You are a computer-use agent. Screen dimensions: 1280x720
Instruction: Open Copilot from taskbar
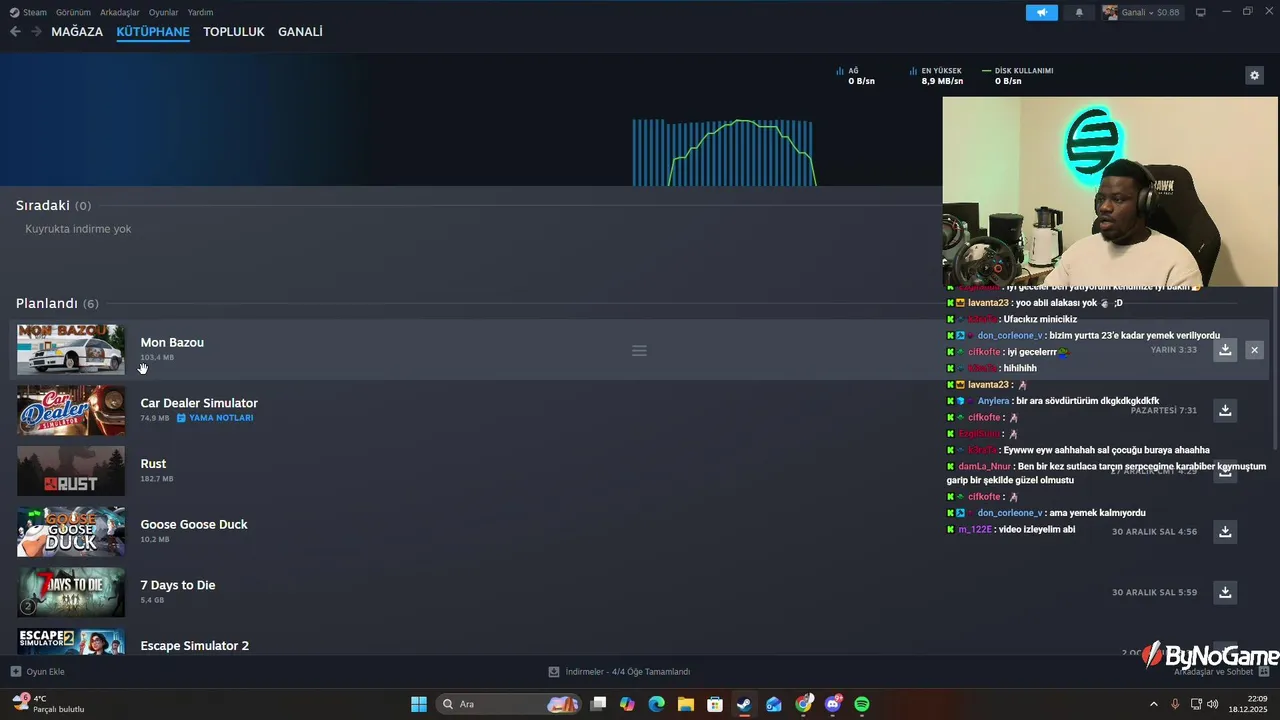(x=627, y=704)
